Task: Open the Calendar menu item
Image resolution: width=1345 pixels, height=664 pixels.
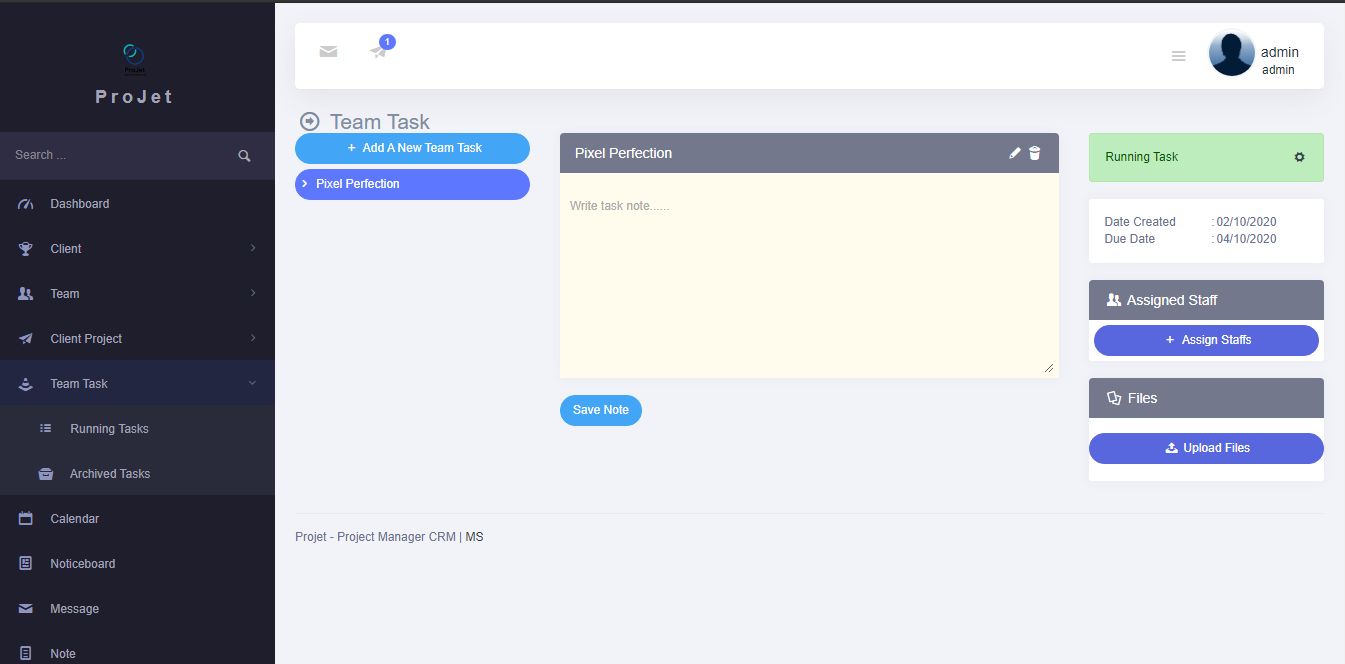Action: pos(137,519)
